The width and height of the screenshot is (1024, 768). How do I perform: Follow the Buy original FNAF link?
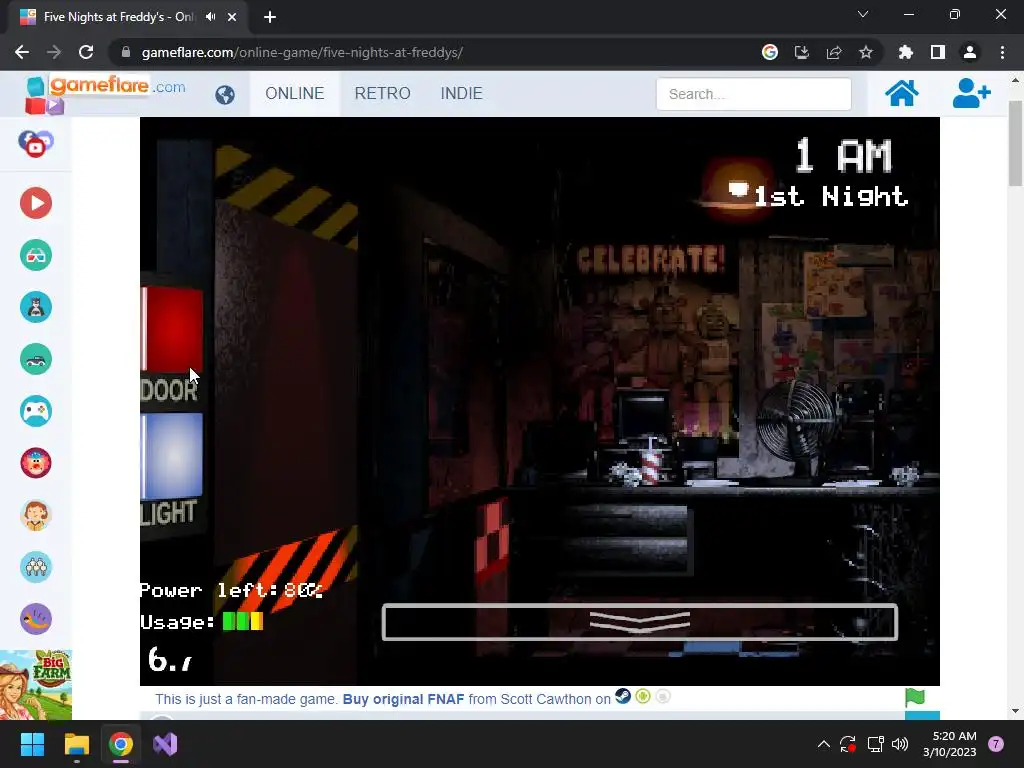[x=404, y=699]
